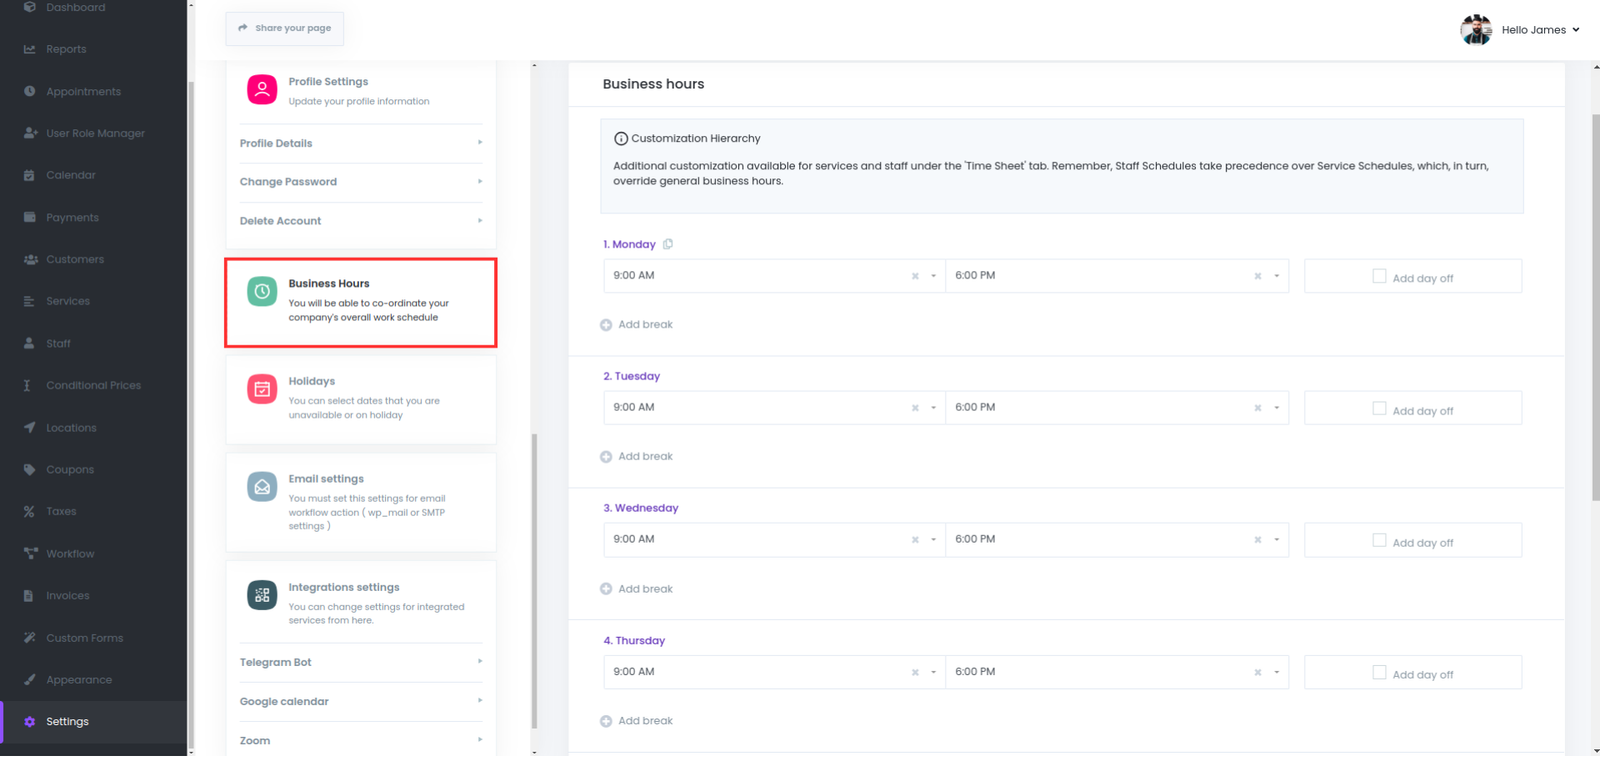This screenshot has width=1600, height=757.
Task: Go to Workflow in the sidebar
Action: coord(70,553)
